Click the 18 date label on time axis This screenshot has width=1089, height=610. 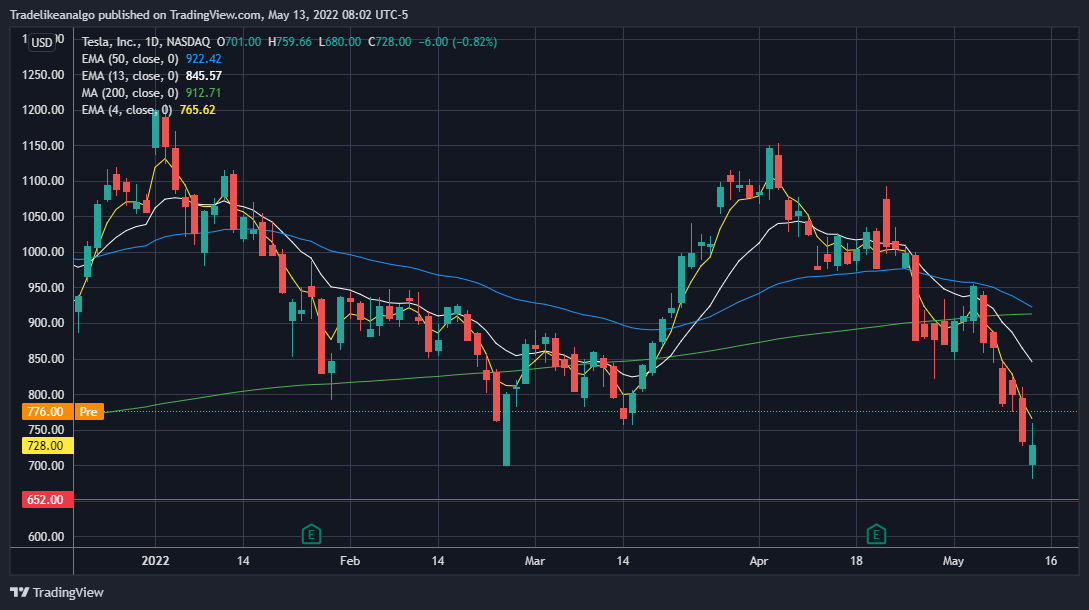tap(856, 561)
